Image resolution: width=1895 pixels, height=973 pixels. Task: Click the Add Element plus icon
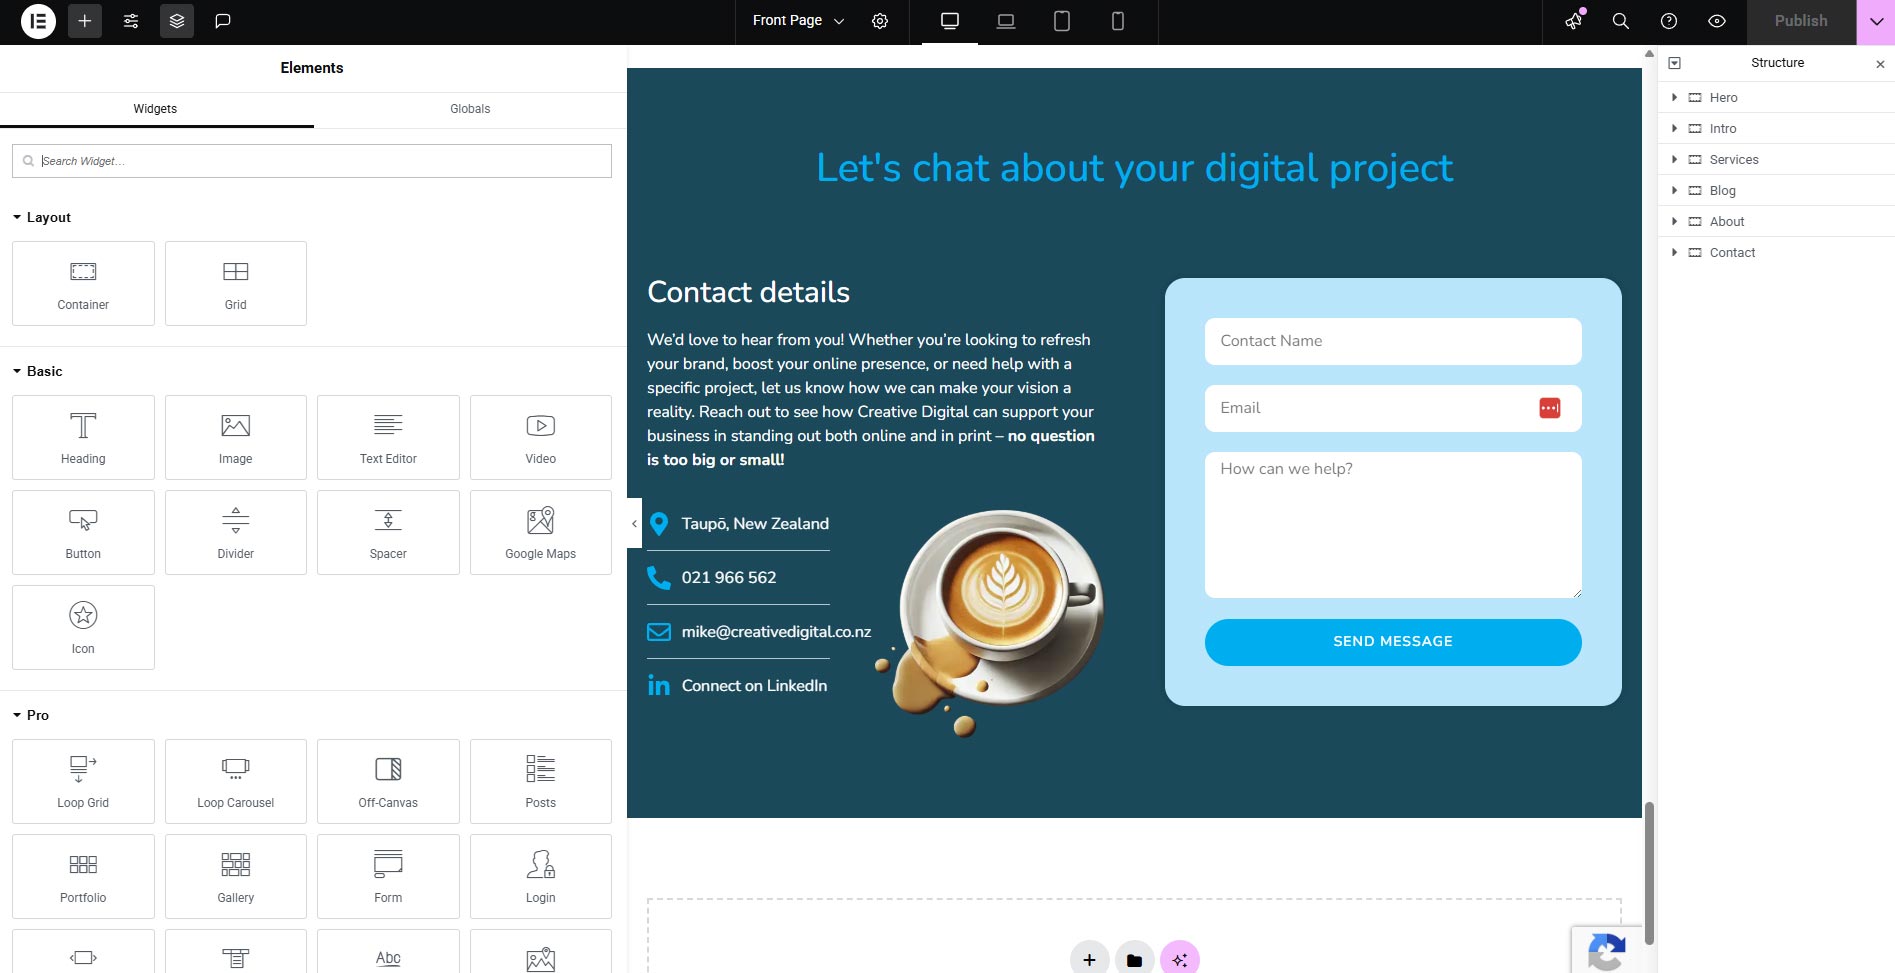85,21
